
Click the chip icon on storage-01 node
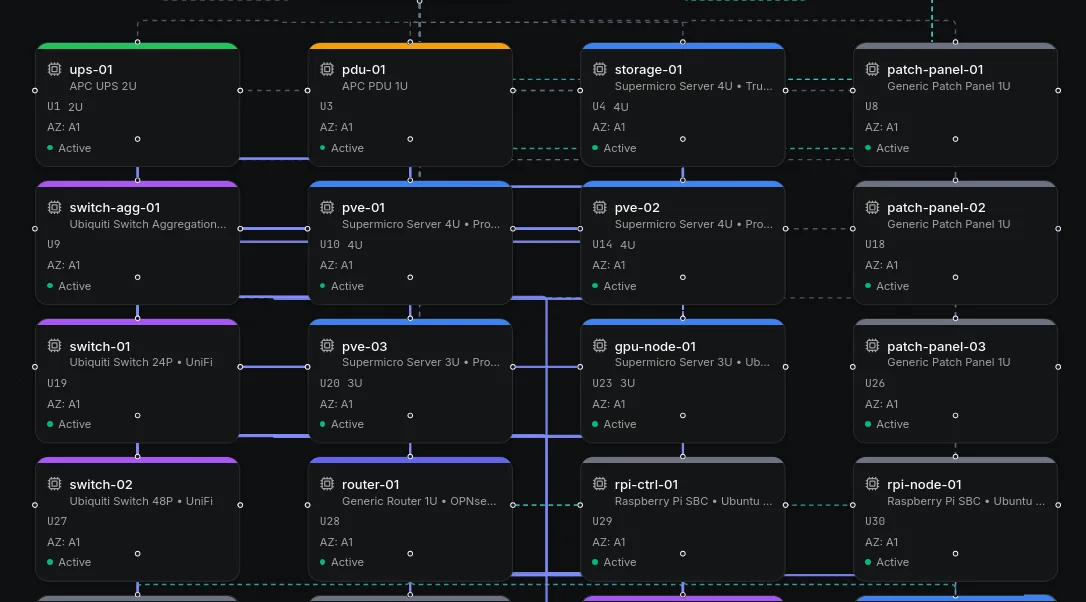[600, 69]
